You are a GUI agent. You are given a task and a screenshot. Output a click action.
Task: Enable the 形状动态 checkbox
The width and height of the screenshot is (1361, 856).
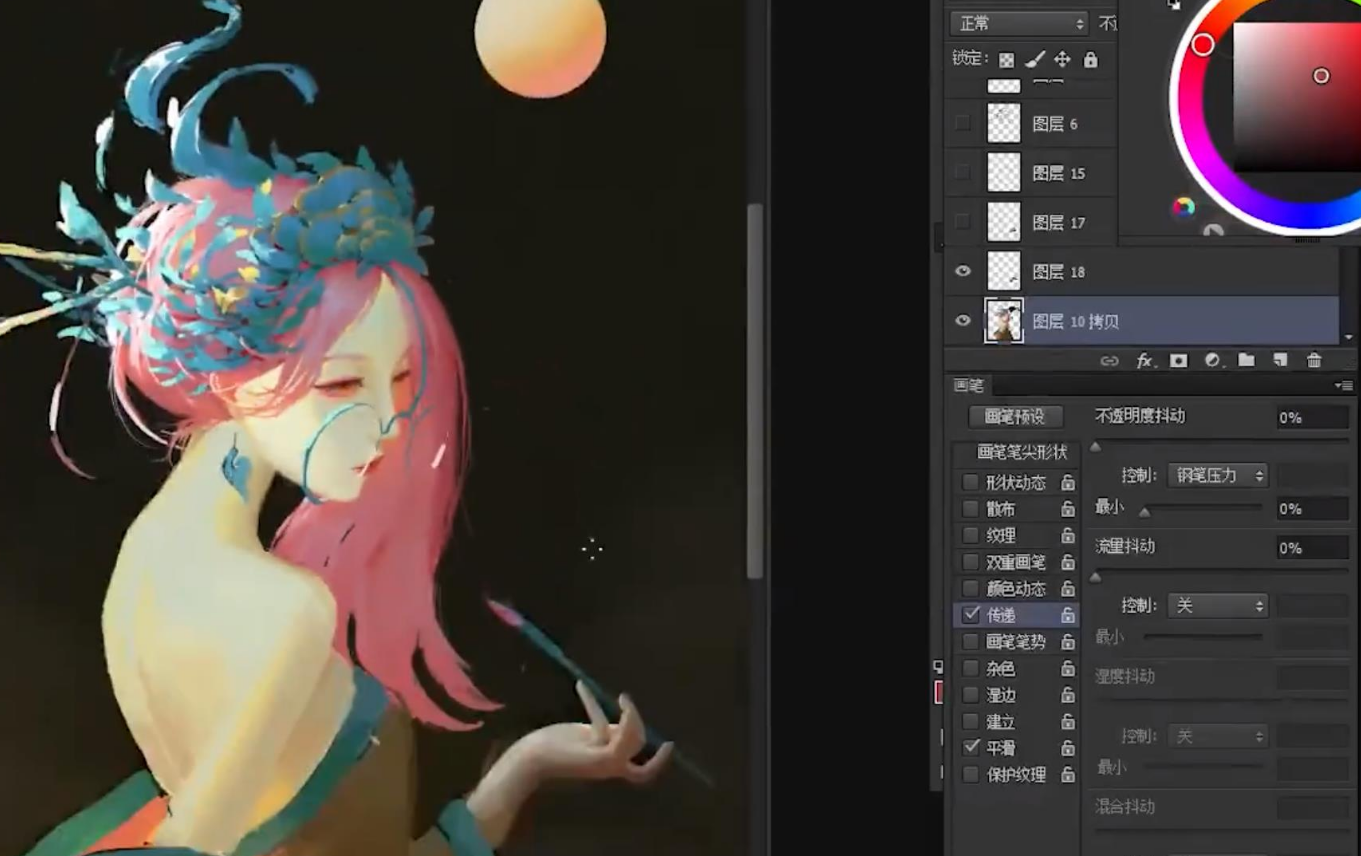[x=970, y=482]
